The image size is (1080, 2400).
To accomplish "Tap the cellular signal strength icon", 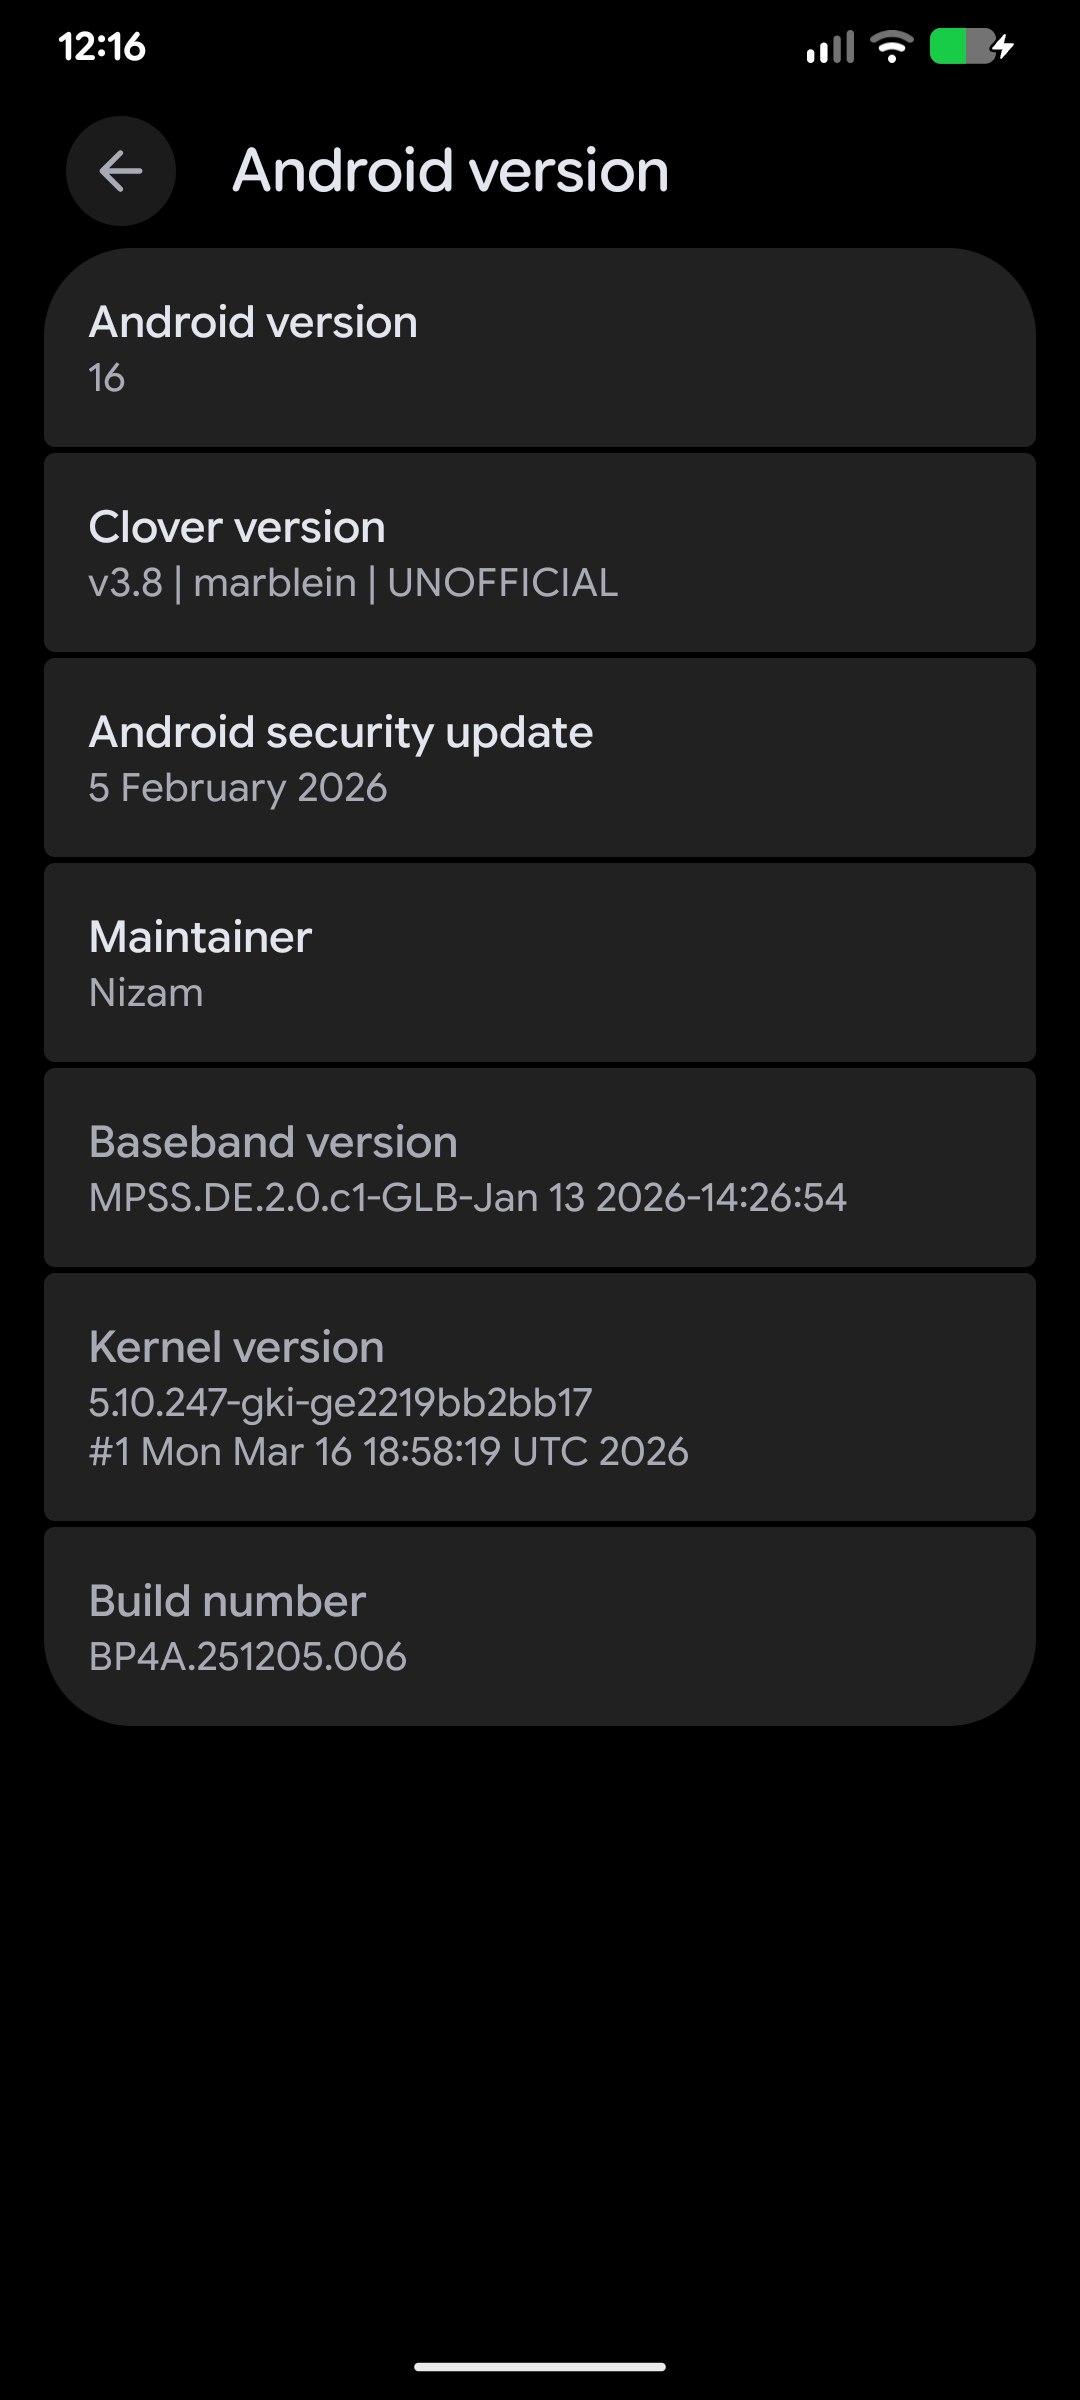I will pos(830,47).
